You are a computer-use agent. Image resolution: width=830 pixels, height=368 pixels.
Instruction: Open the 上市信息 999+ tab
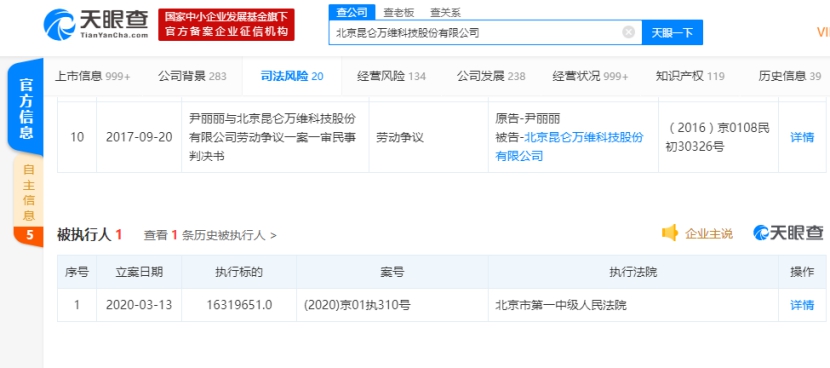tap(93, 76)
